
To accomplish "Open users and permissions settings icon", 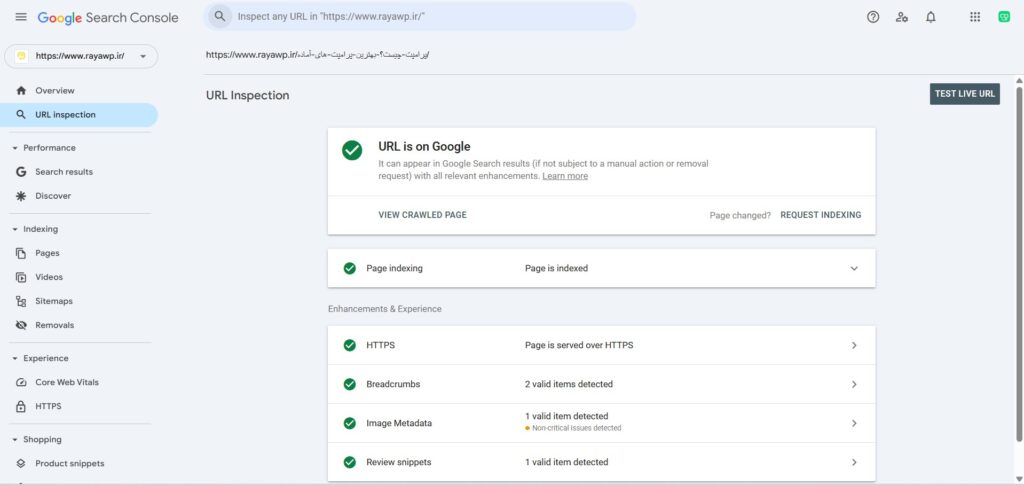I will pos(902,17).
